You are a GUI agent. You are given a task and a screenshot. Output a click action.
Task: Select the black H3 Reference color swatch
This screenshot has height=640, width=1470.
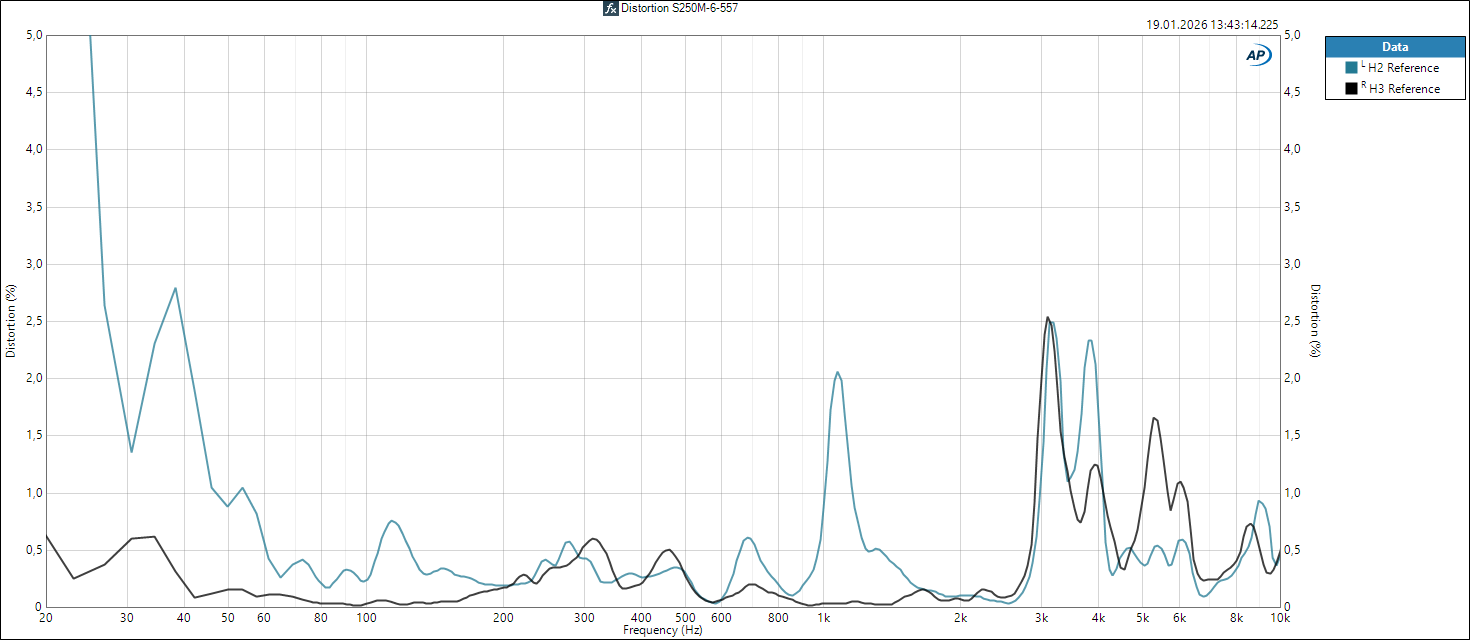coord(1351,88)
